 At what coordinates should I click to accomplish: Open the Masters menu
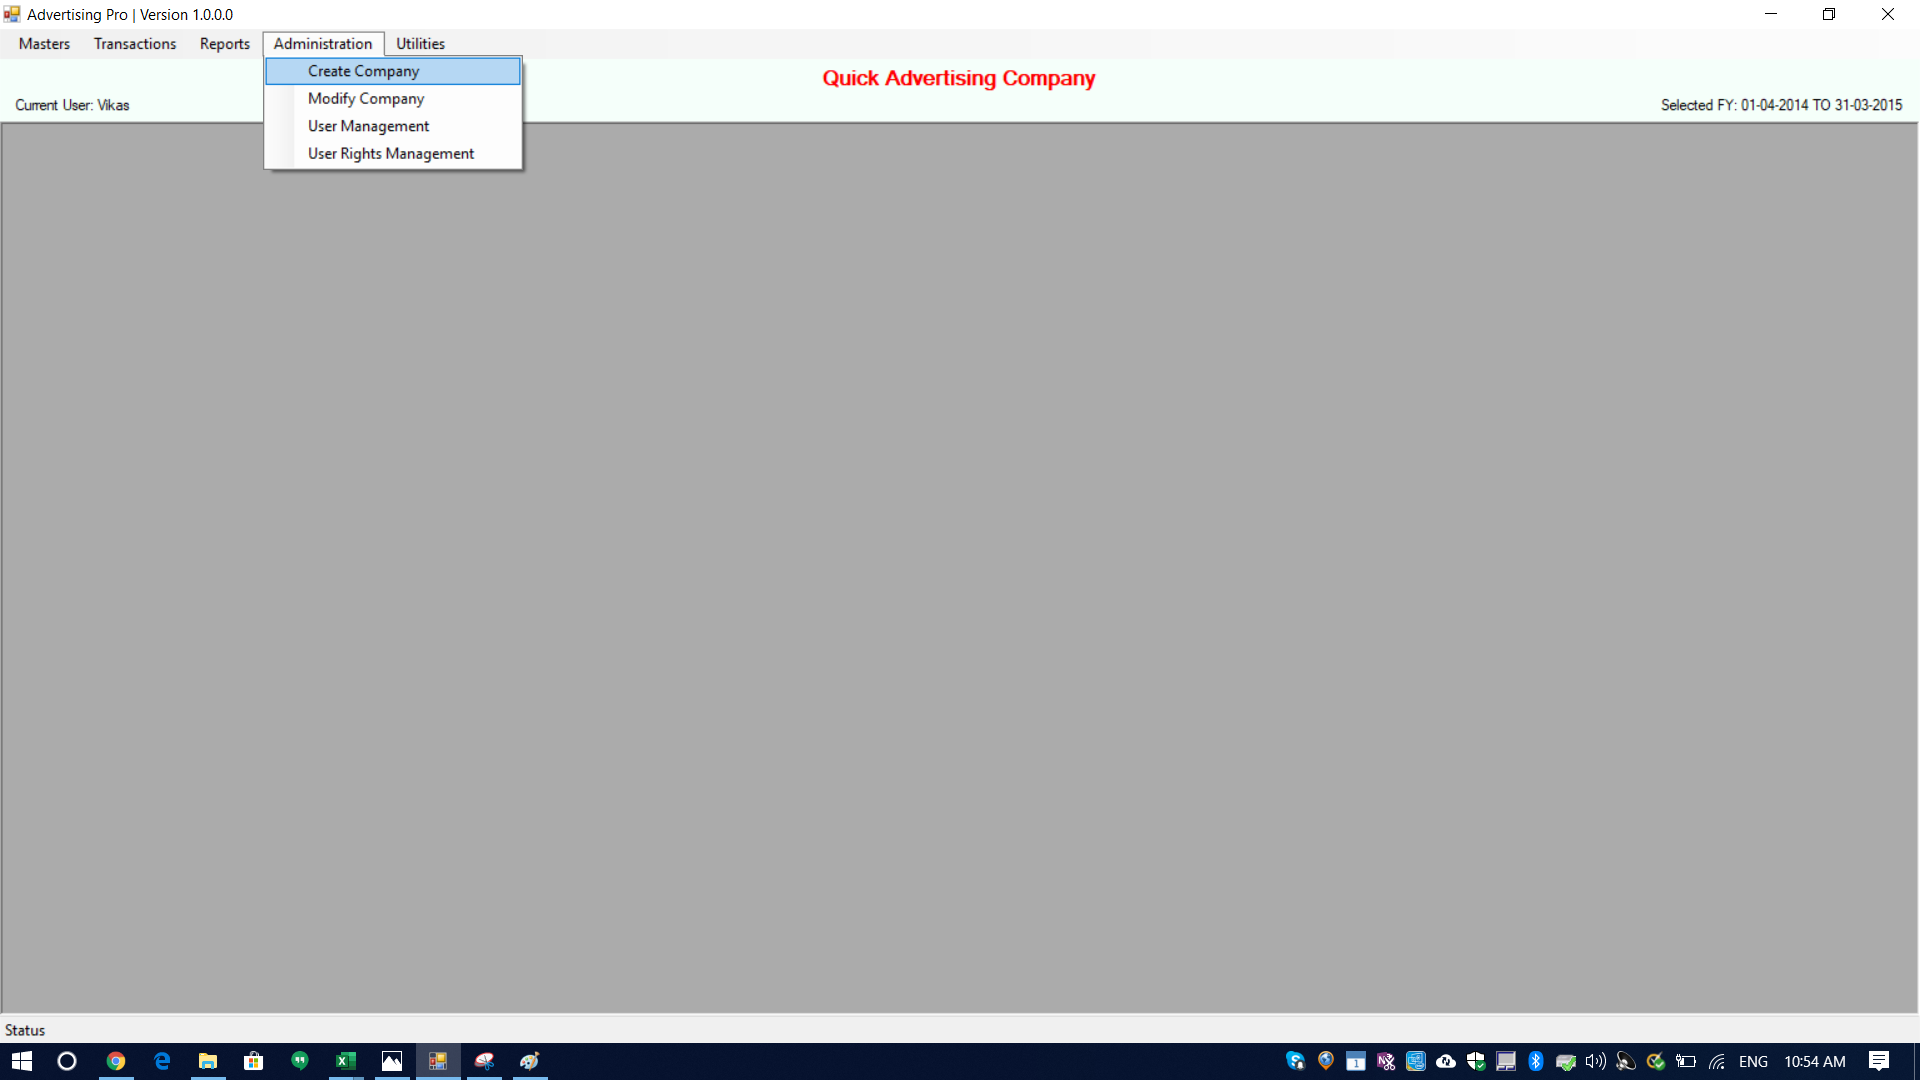click(44, 44)
